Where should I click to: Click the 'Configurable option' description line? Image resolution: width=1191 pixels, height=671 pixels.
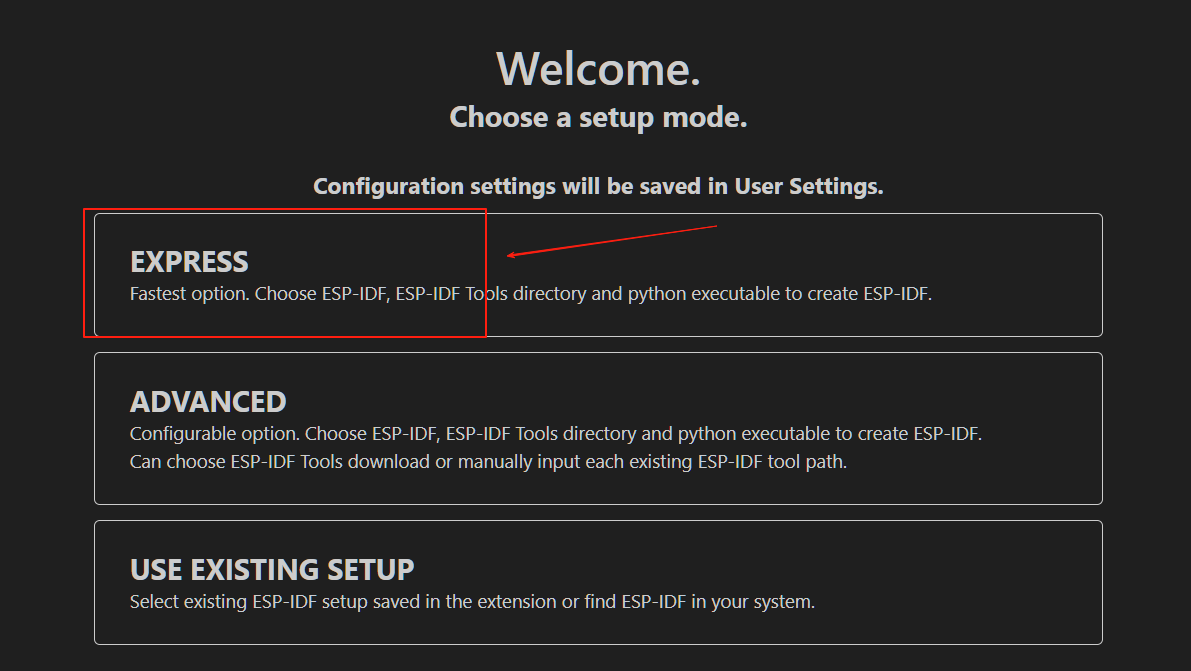(555, 434)
